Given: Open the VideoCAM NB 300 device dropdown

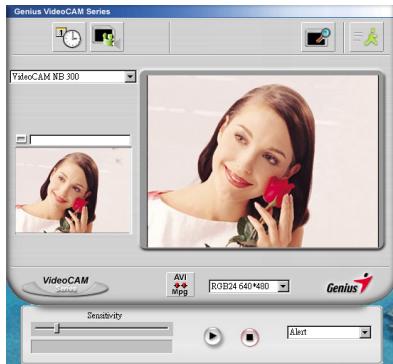Looking at the screenshot, I should click(130, 77).
